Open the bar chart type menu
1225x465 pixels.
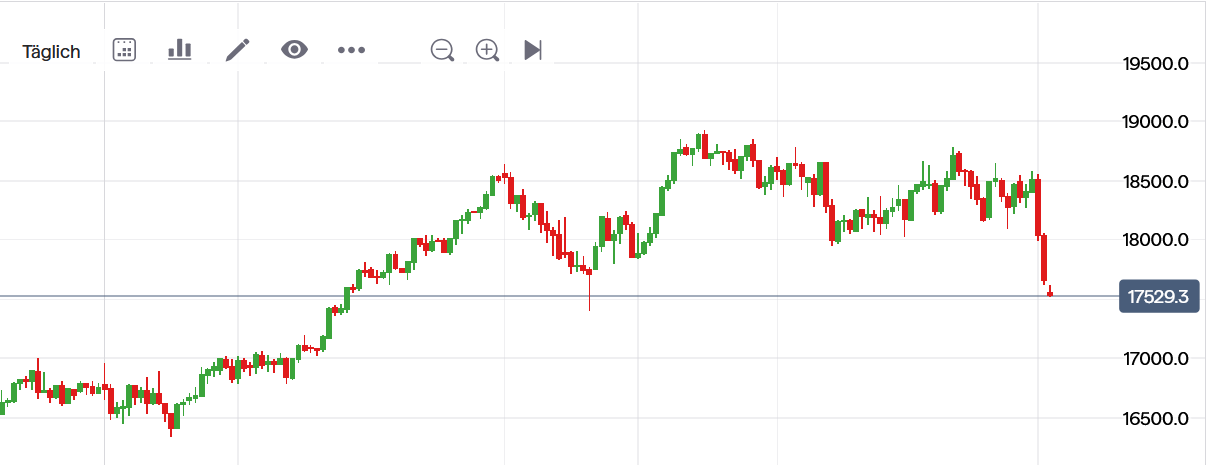coord(179,50)
